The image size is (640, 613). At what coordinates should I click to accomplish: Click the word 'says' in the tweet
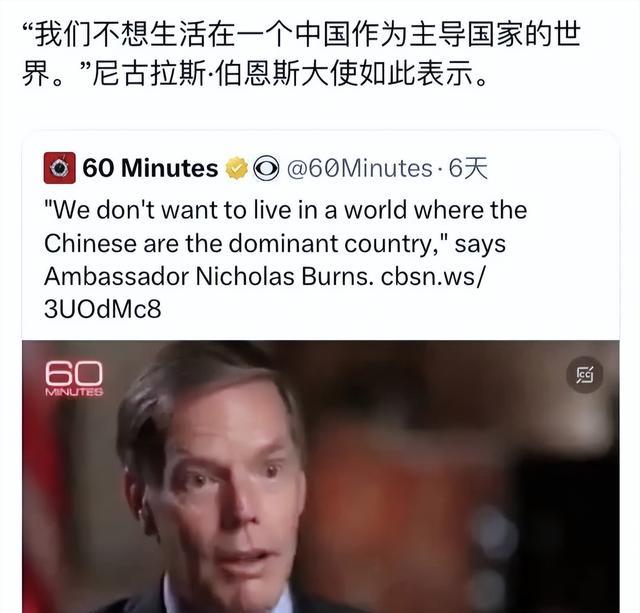tap(480, 244)
